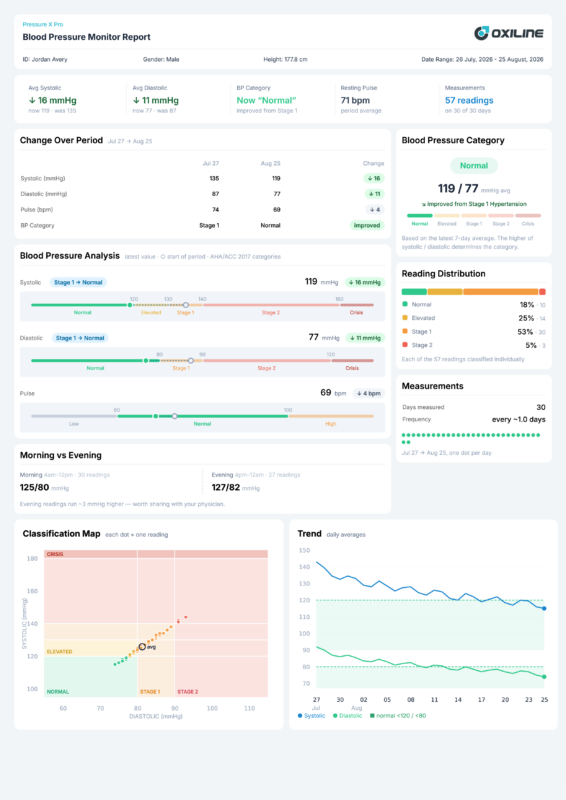This screenshot has height=800, width=566.
Task: Click the 'STAGE 1' zone label in the Classification Map
Action: coord(150,692)
